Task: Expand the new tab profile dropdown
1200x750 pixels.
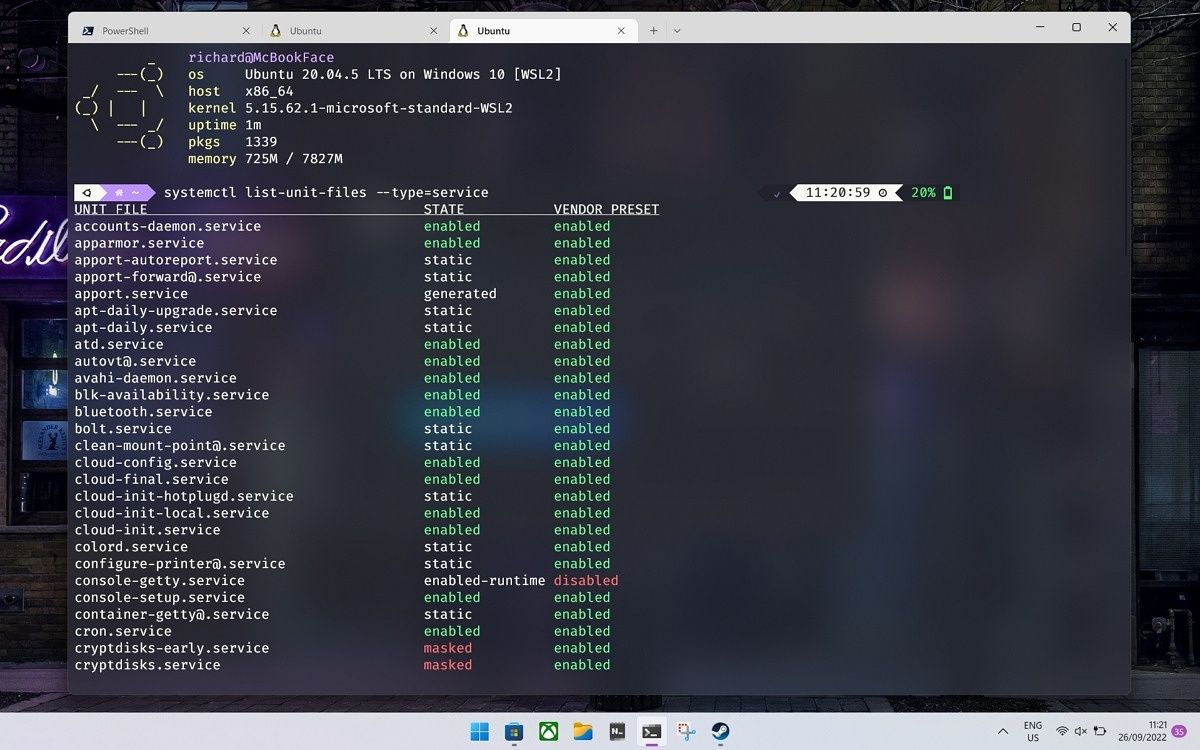Action: point(677,31)
